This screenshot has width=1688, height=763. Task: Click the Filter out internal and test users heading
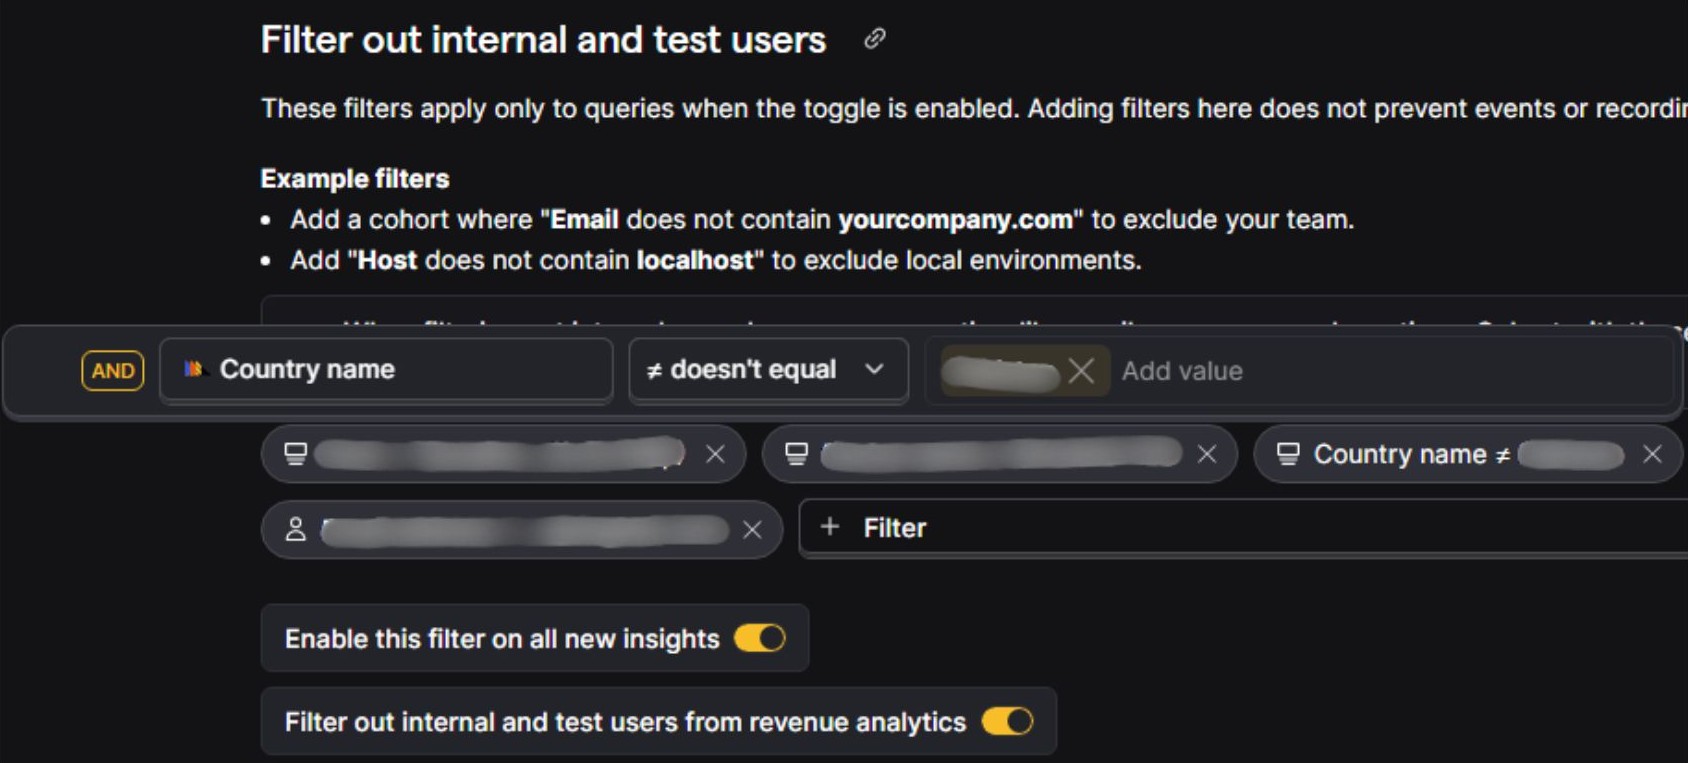coord(543,40)
